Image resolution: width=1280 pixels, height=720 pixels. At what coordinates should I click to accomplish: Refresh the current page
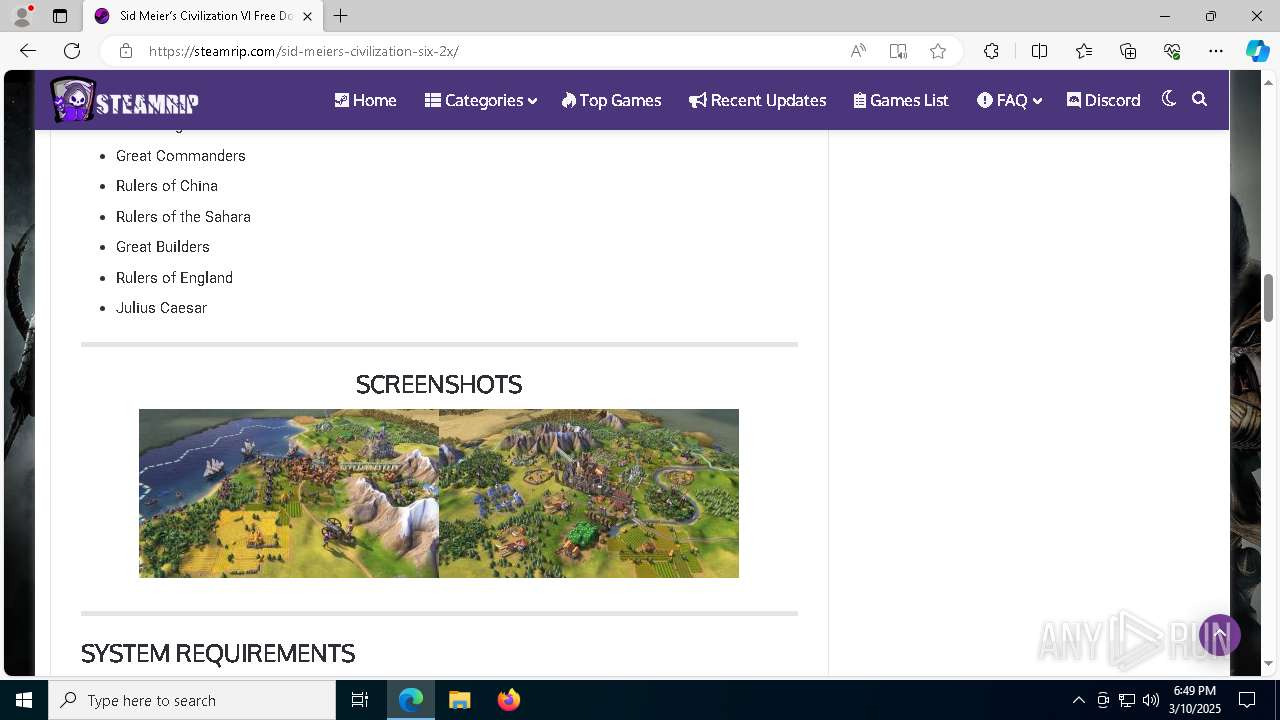pyautogui.click(x=72, y=51)
